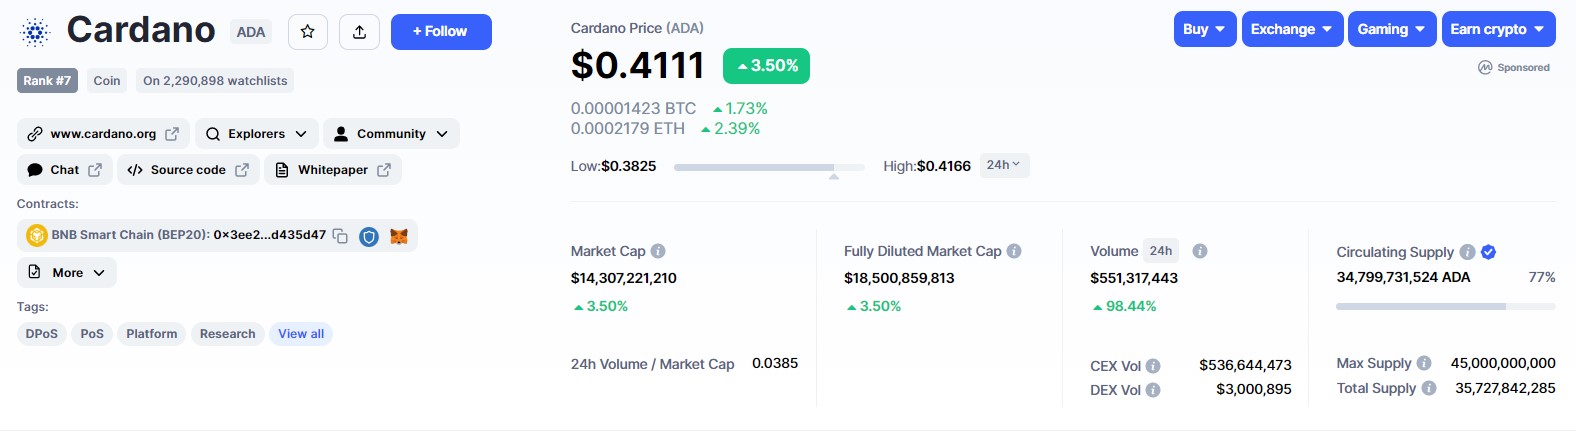The width and height of the screenshot is (1576, 432).
Task: Click the Follow button
Action: pos(441,32)
